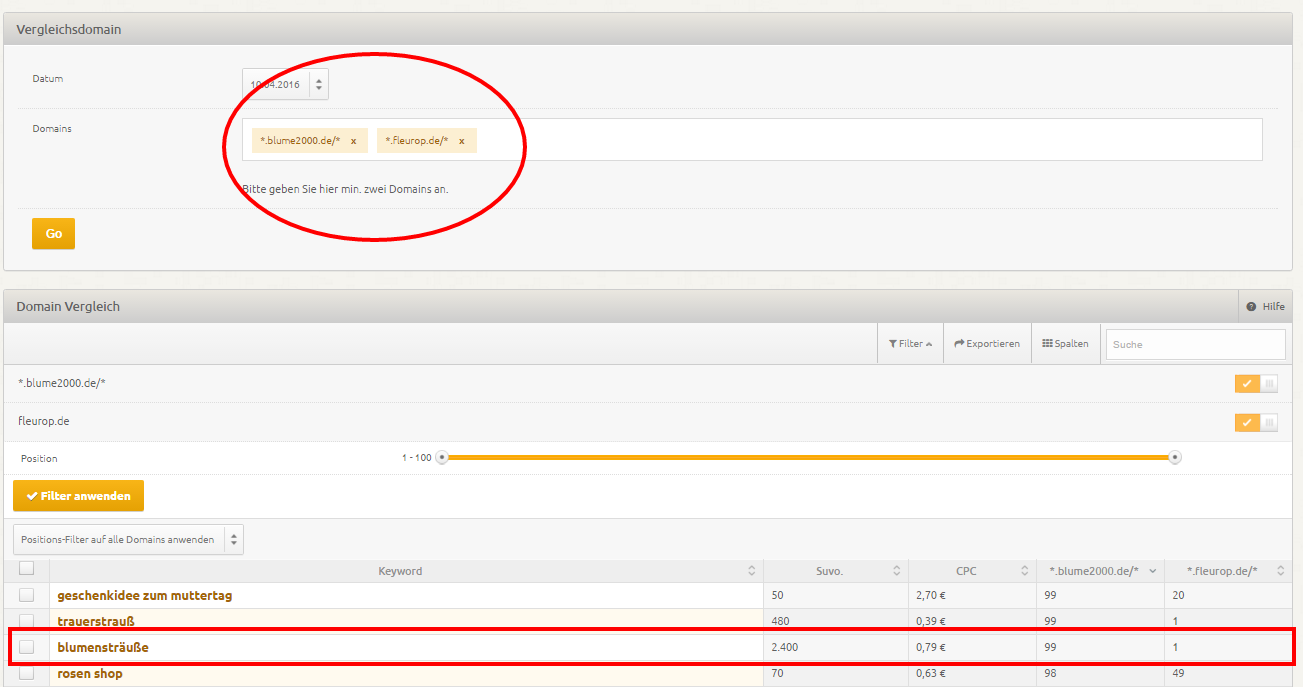The height and width of the screenshot is (687, 1303).
Task: Open keyword blumensträuße
Action: coord(103,647)
